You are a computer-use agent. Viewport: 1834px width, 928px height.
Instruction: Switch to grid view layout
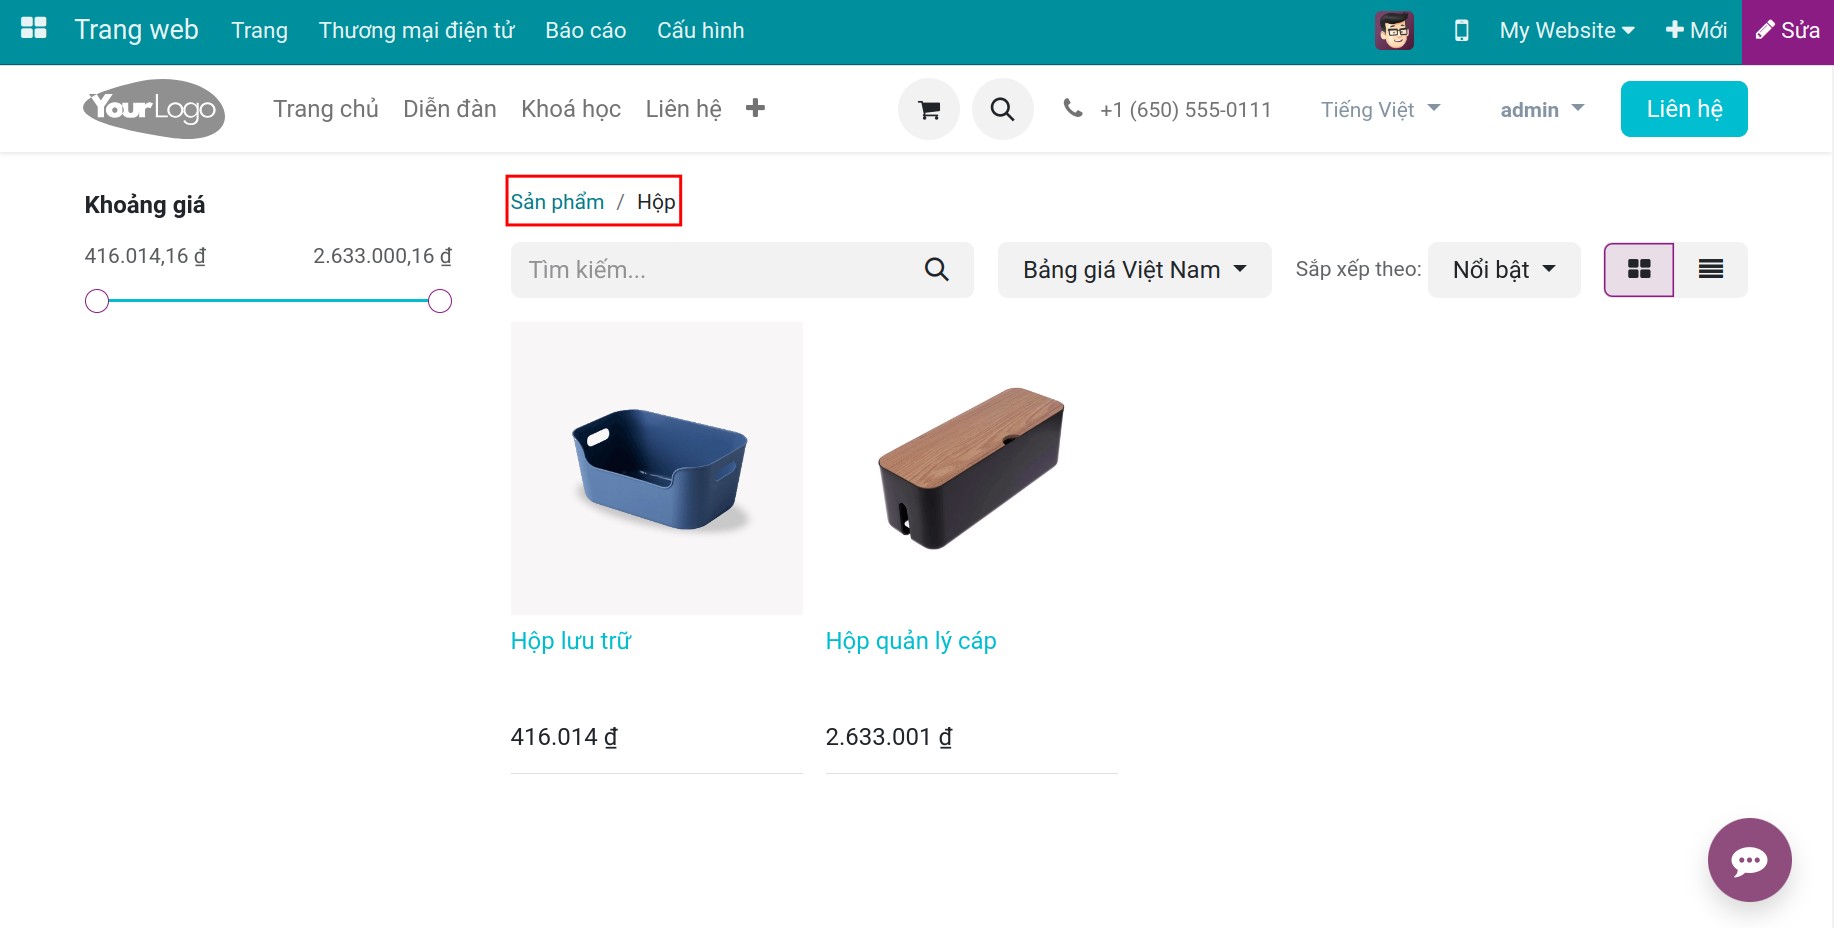[x=1638, y=270]
